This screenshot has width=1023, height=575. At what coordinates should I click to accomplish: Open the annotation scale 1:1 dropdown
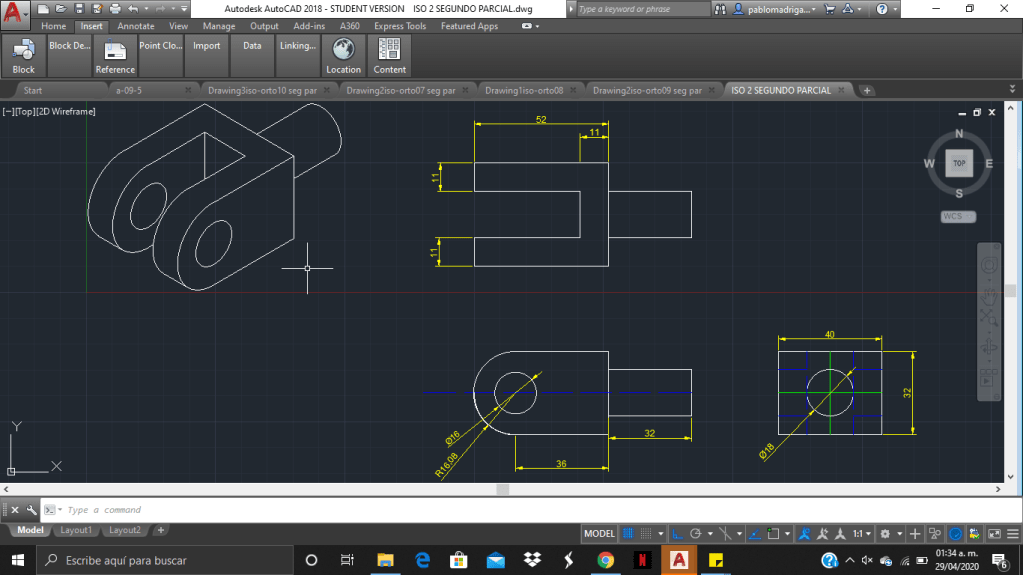(x=862, y=533)
